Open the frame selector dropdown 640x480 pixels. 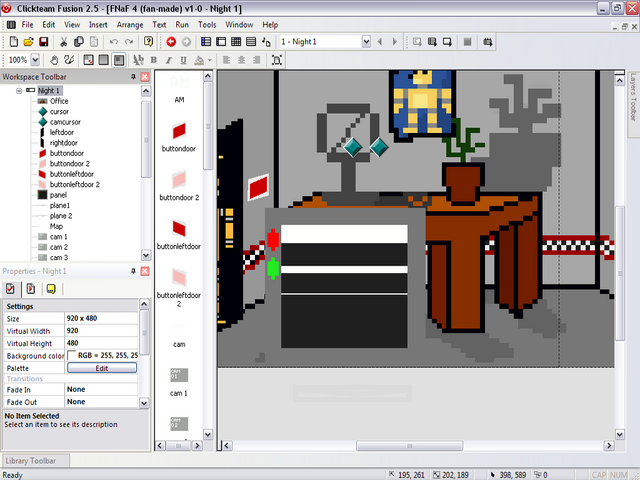coord(366,42)
